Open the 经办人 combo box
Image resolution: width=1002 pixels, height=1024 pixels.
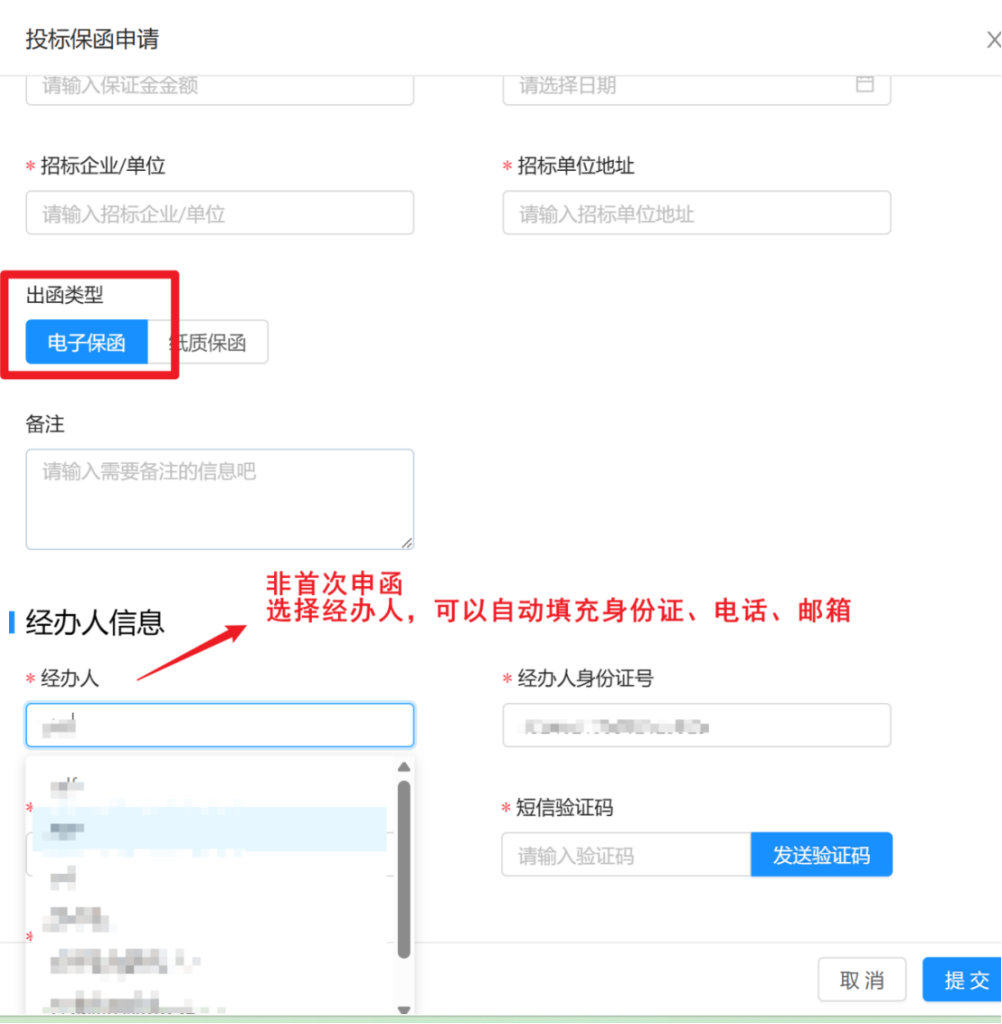pyautogui.click(x=219, y=725)
